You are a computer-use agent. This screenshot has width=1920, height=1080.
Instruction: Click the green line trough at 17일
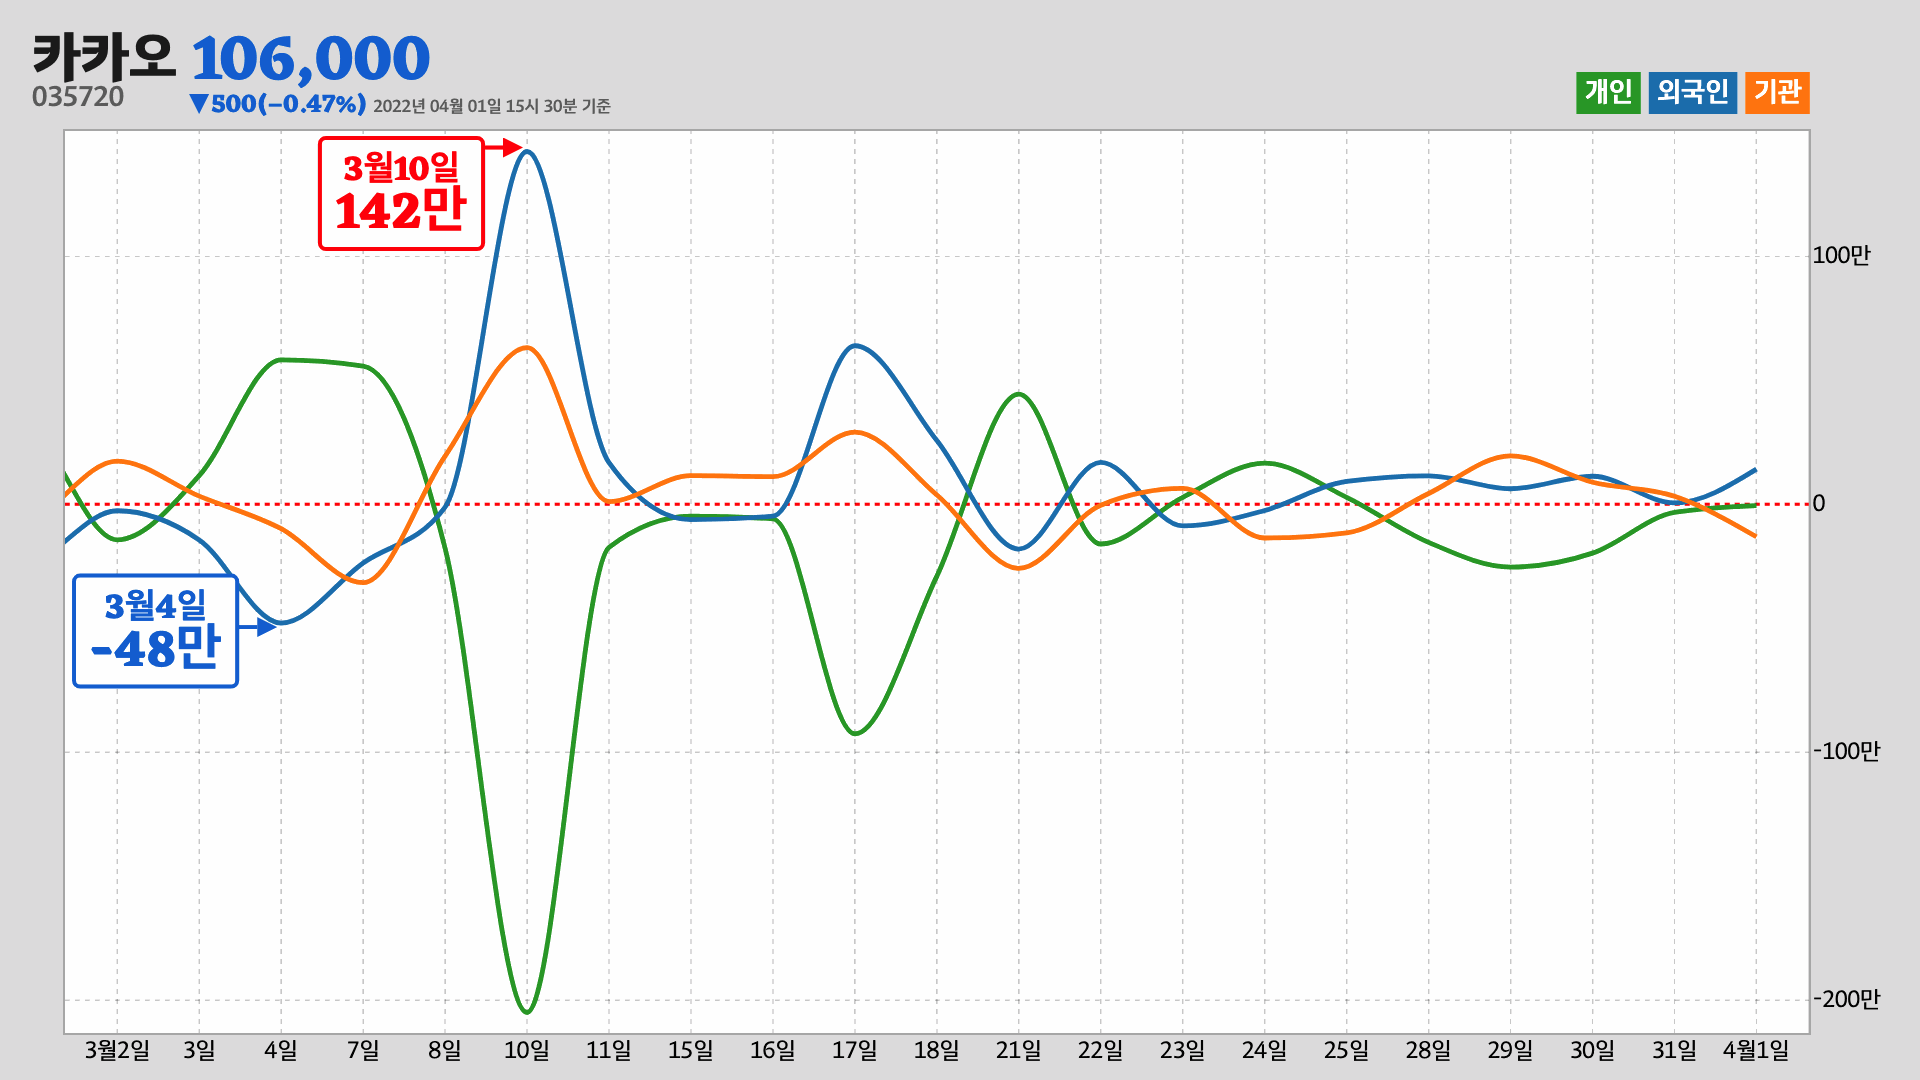click(855, 733)
